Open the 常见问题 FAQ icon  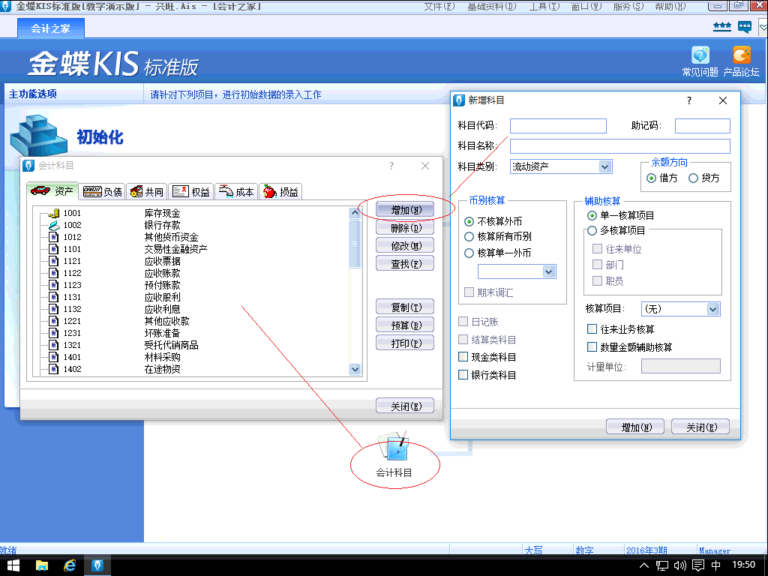point(700,56)
